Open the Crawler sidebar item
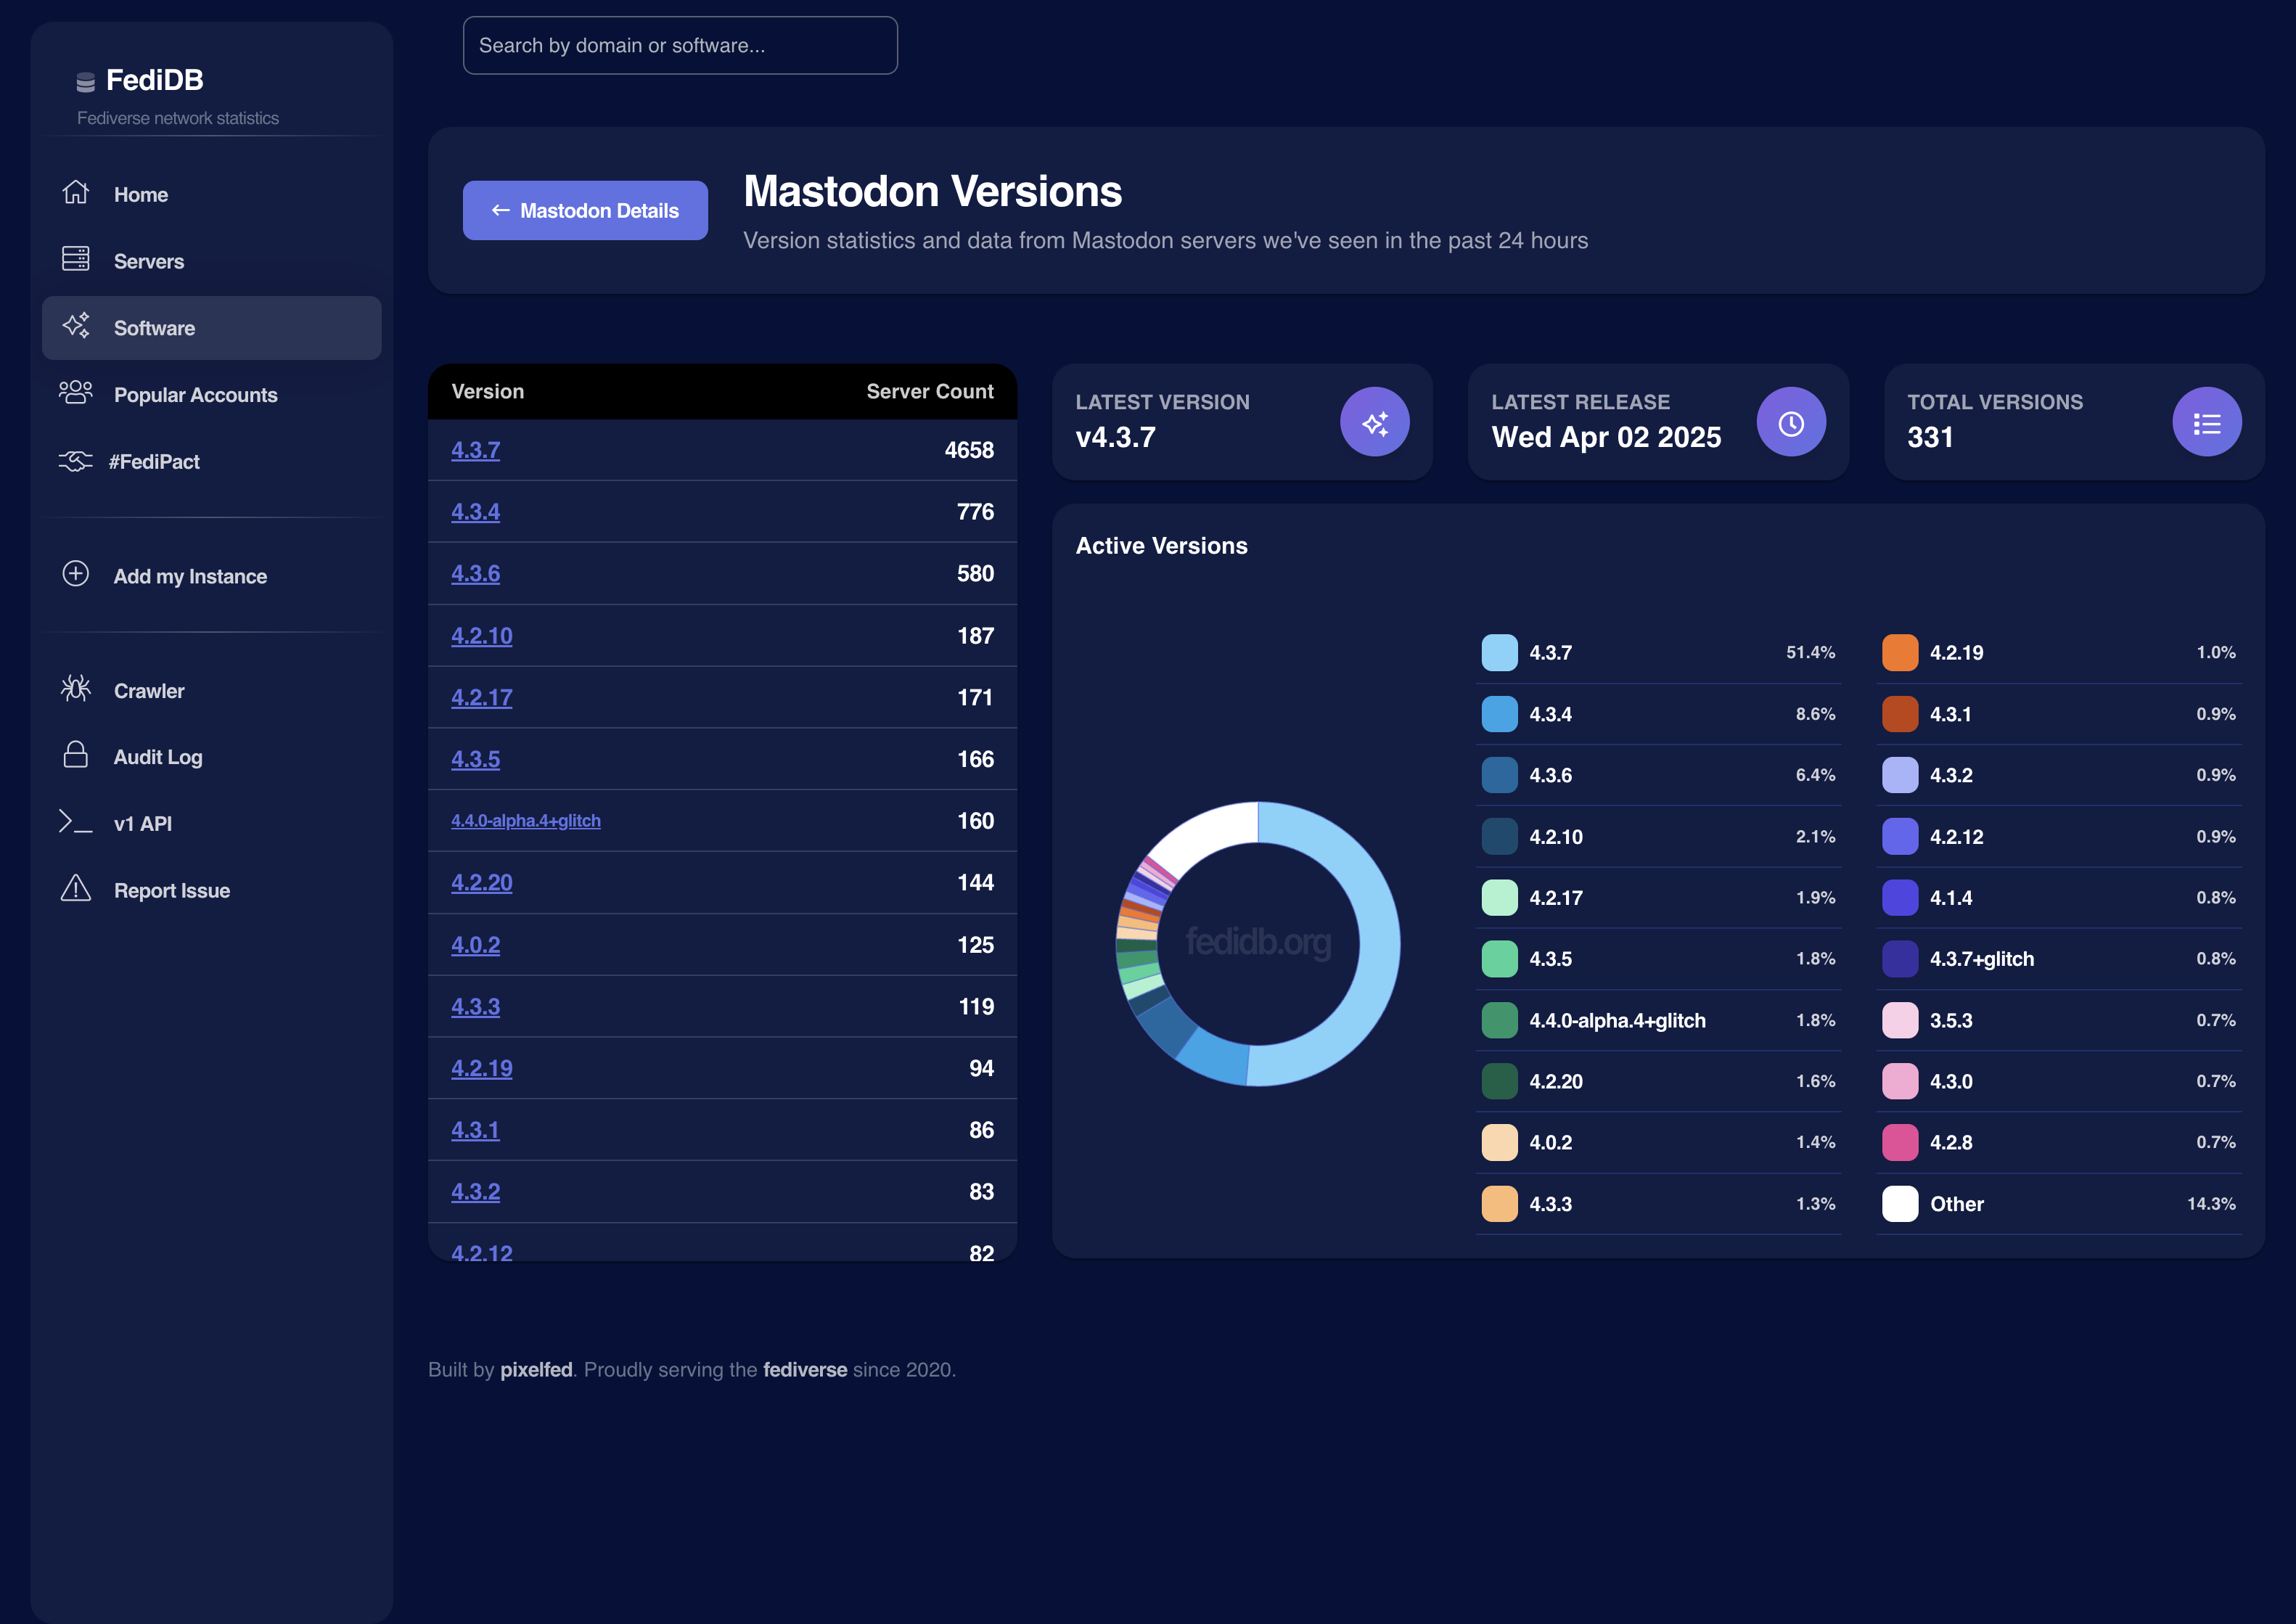 click(211, 691)
